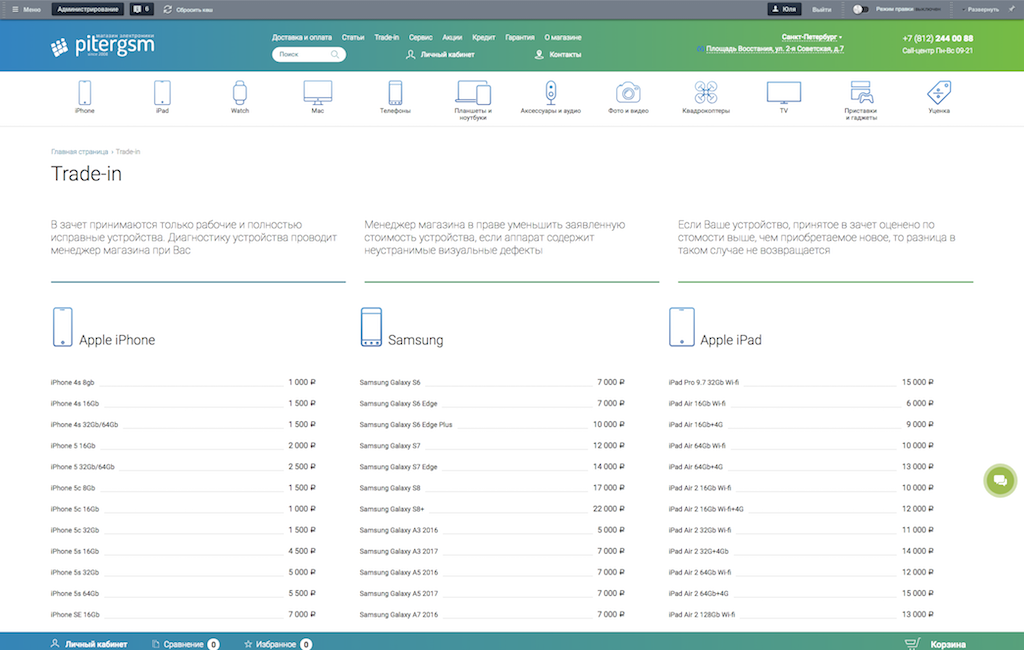Open the live chat bubble
The height and width of the screenshot is (650, 1024).
click(1000, 481)
